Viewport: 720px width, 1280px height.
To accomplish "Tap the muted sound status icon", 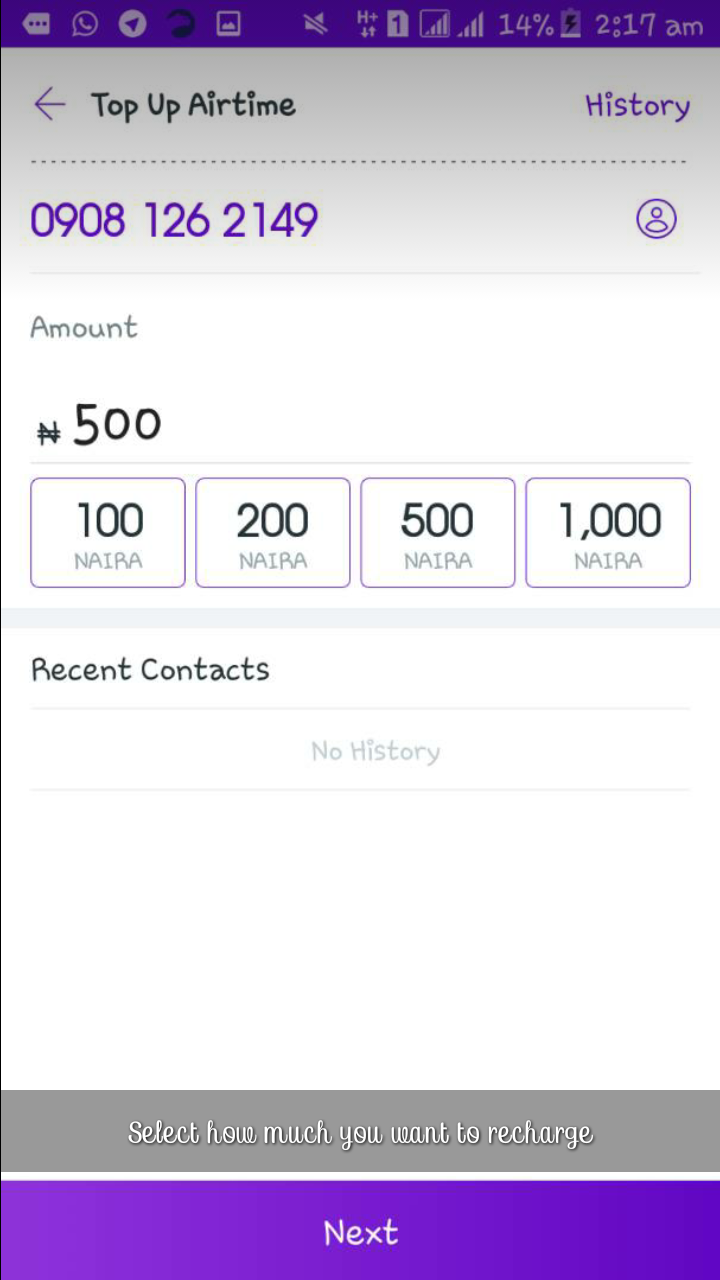I will (x=316, y=24).
